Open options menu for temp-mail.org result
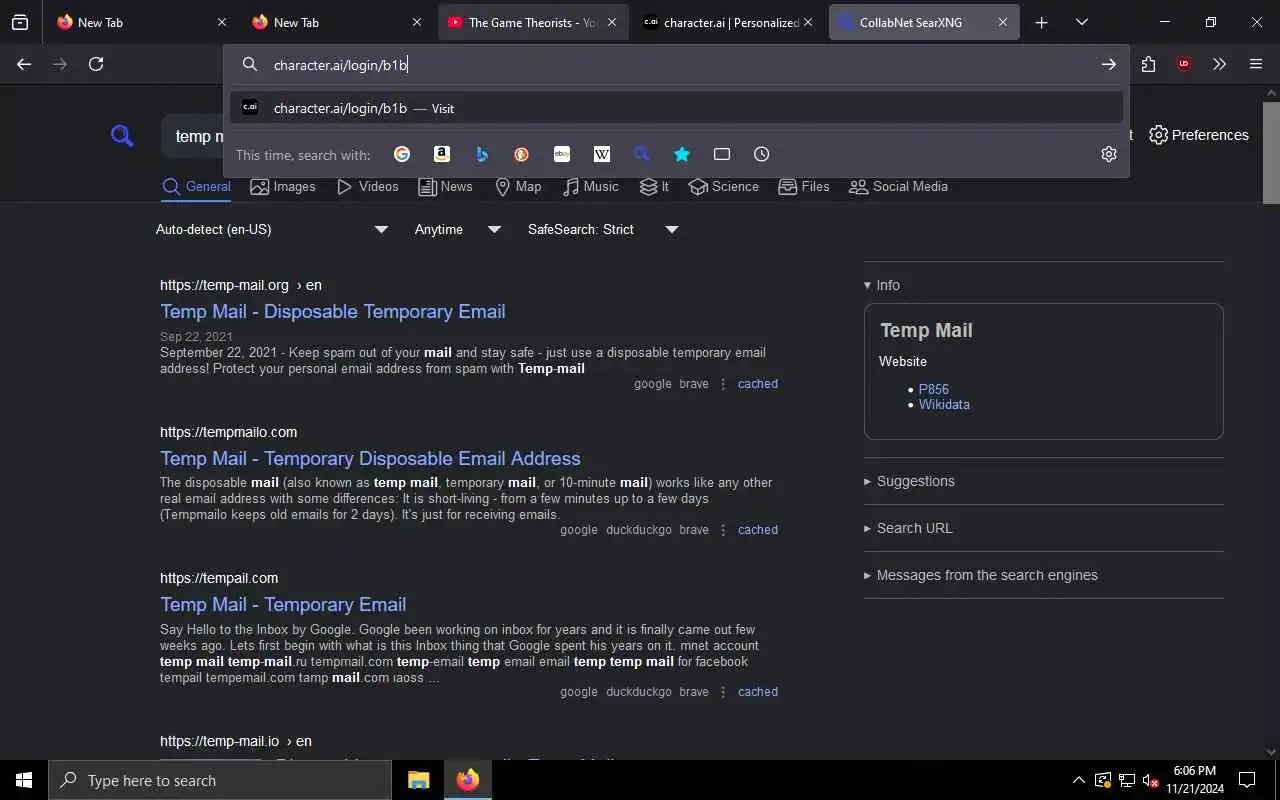Screen dimensions: 1280x800 click(723, 384)
